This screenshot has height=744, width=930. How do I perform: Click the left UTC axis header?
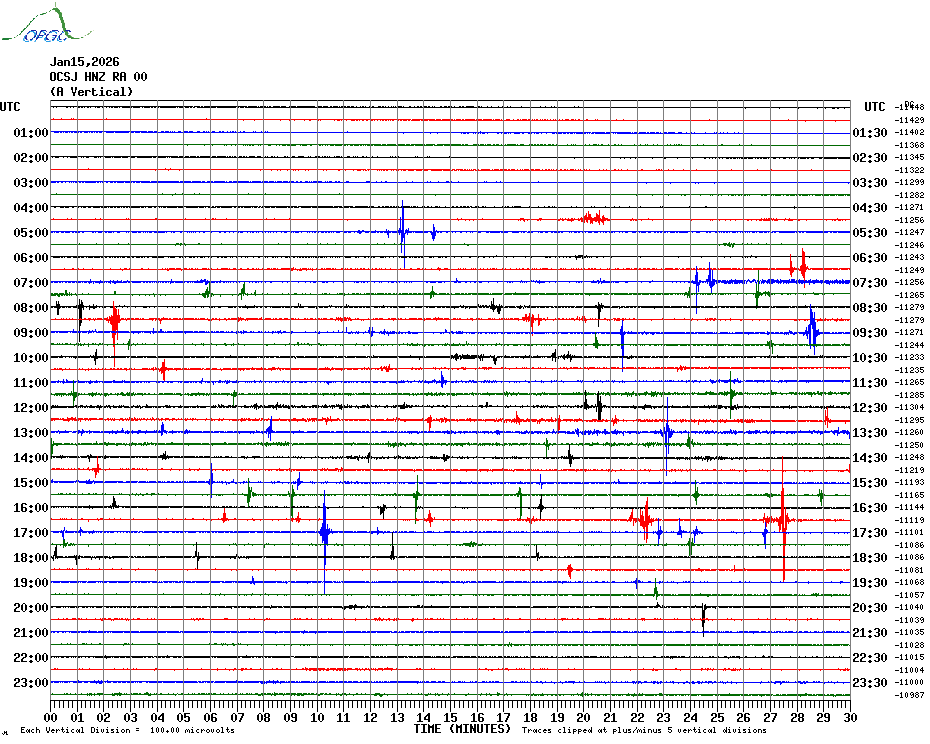coord(10,107)
